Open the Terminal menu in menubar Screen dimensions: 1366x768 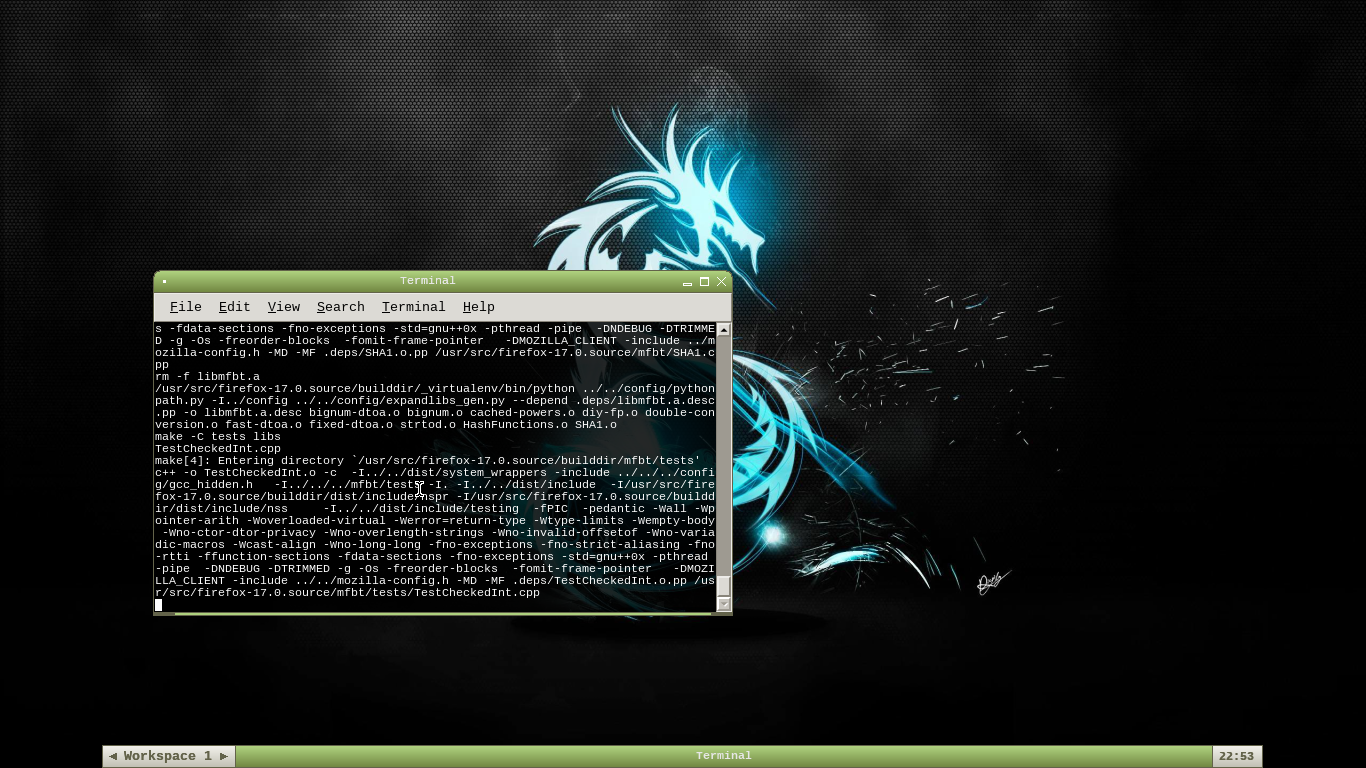tap(413, 307)
